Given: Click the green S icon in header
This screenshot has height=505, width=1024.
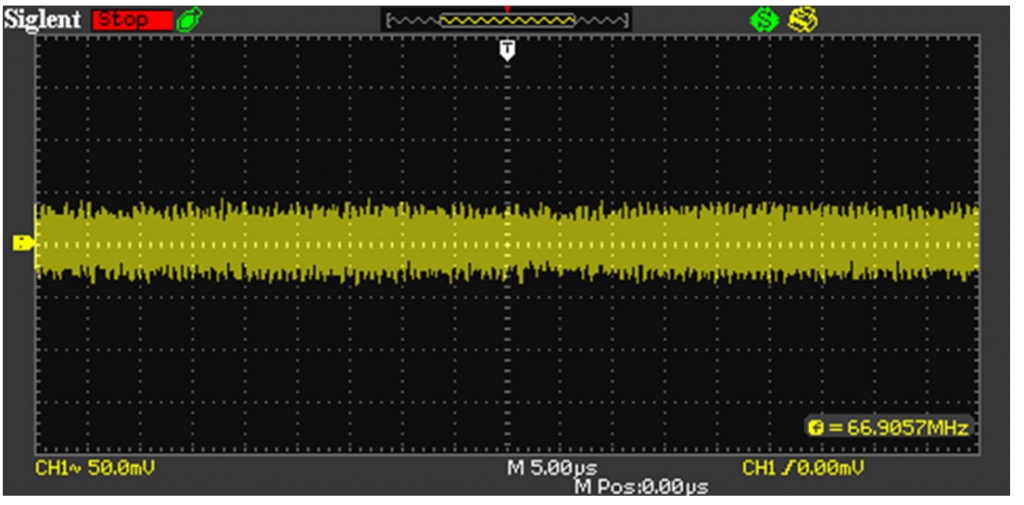Looking at the screenshot, I should click(765, 19).
